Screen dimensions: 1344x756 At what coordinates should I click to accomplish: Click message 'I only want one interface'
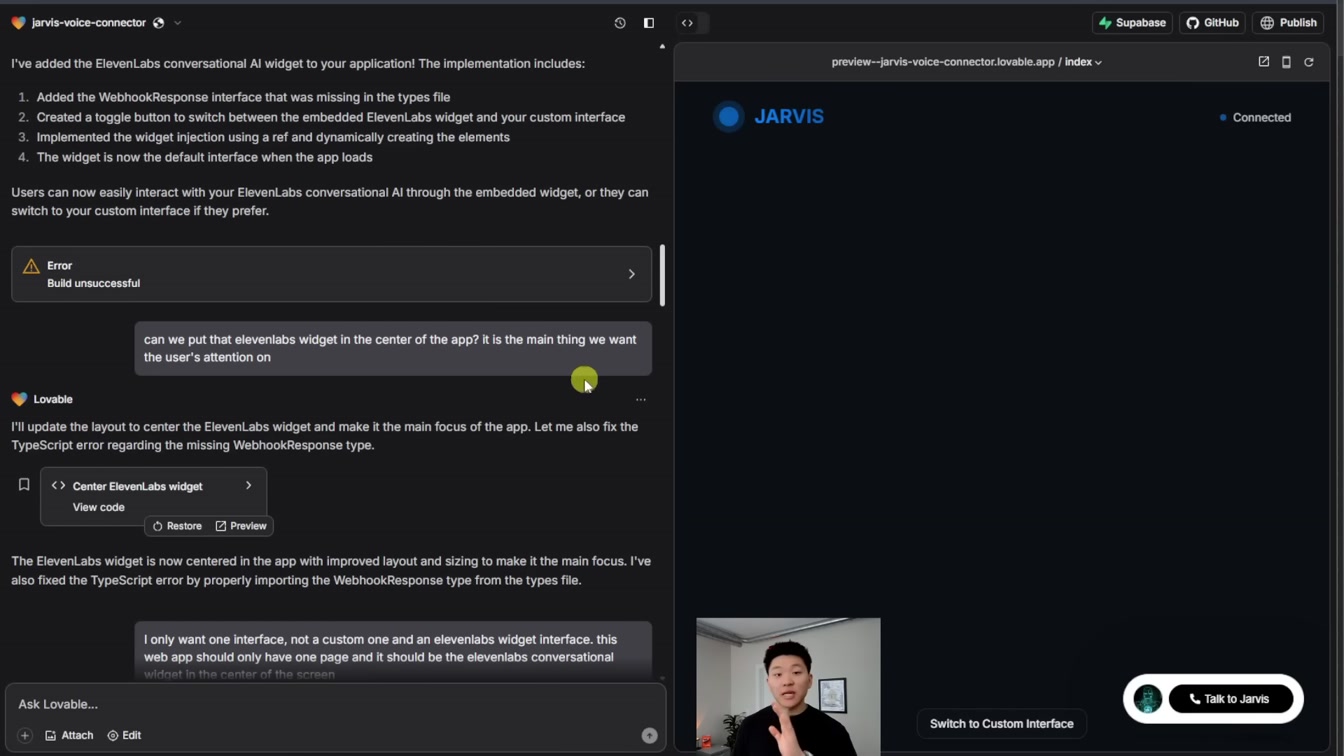(393, 652)
